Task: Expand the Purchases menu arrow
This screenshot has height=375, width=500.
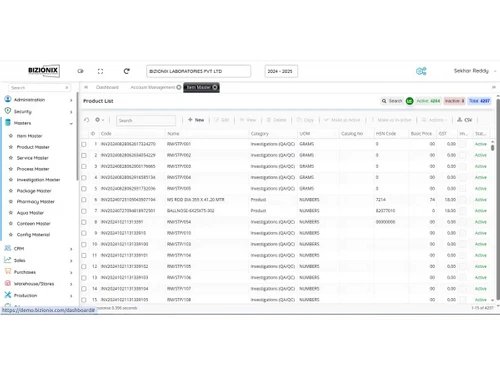Action: pos(71,272)
